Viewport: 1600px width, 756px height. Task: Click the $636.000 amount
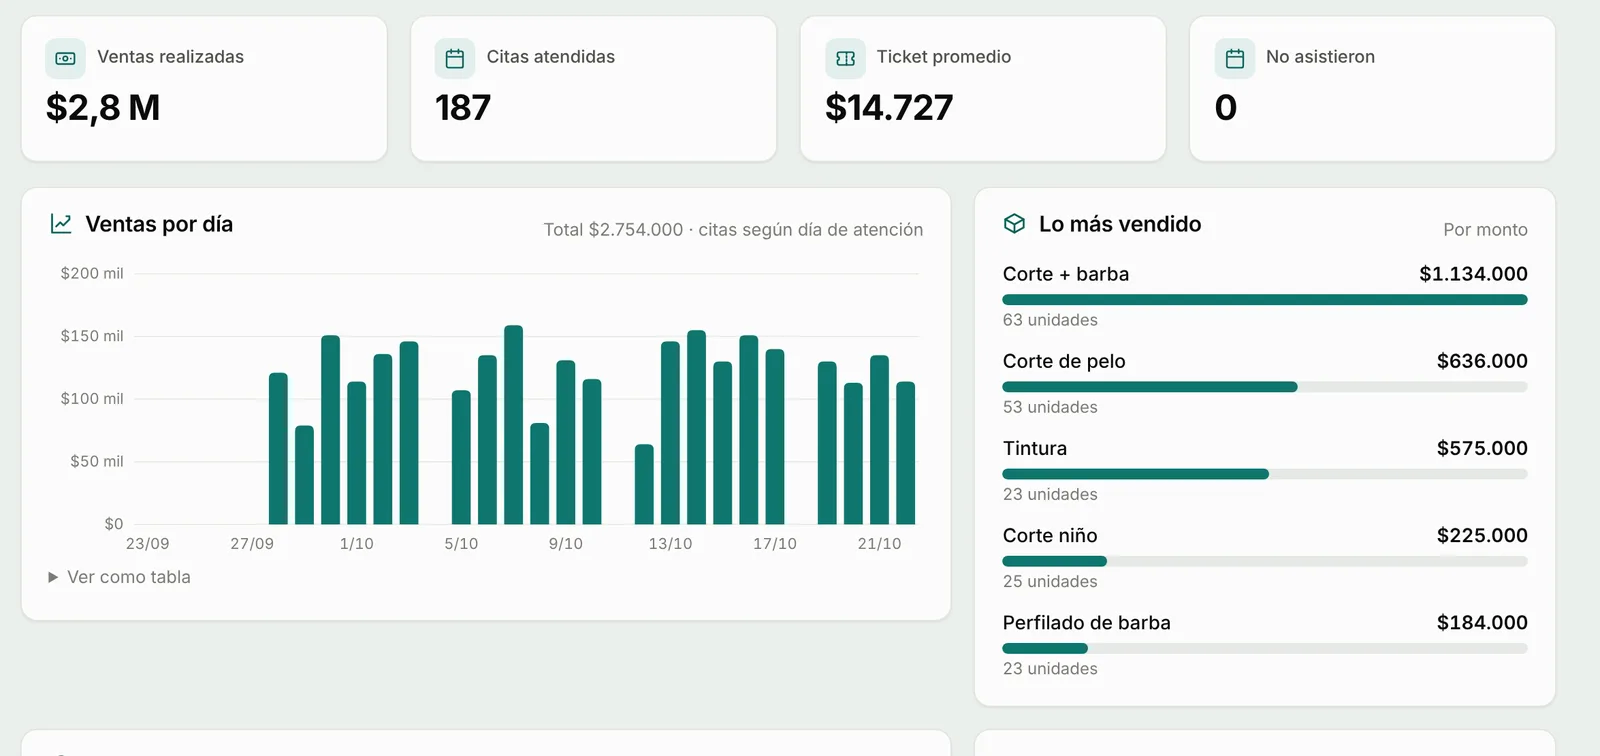(x=1482, y=361)
